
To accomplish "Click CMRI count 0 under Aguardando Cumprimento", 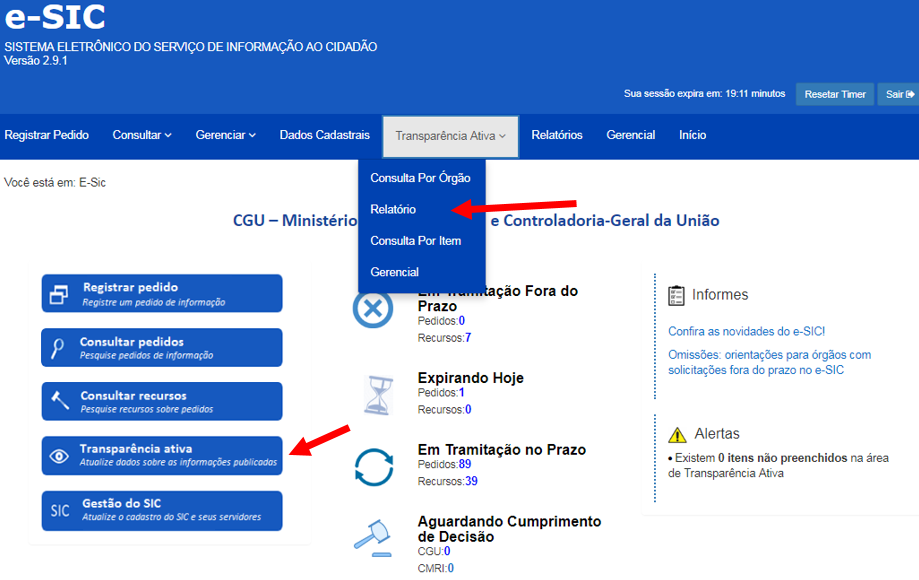I will click(451, 568).
